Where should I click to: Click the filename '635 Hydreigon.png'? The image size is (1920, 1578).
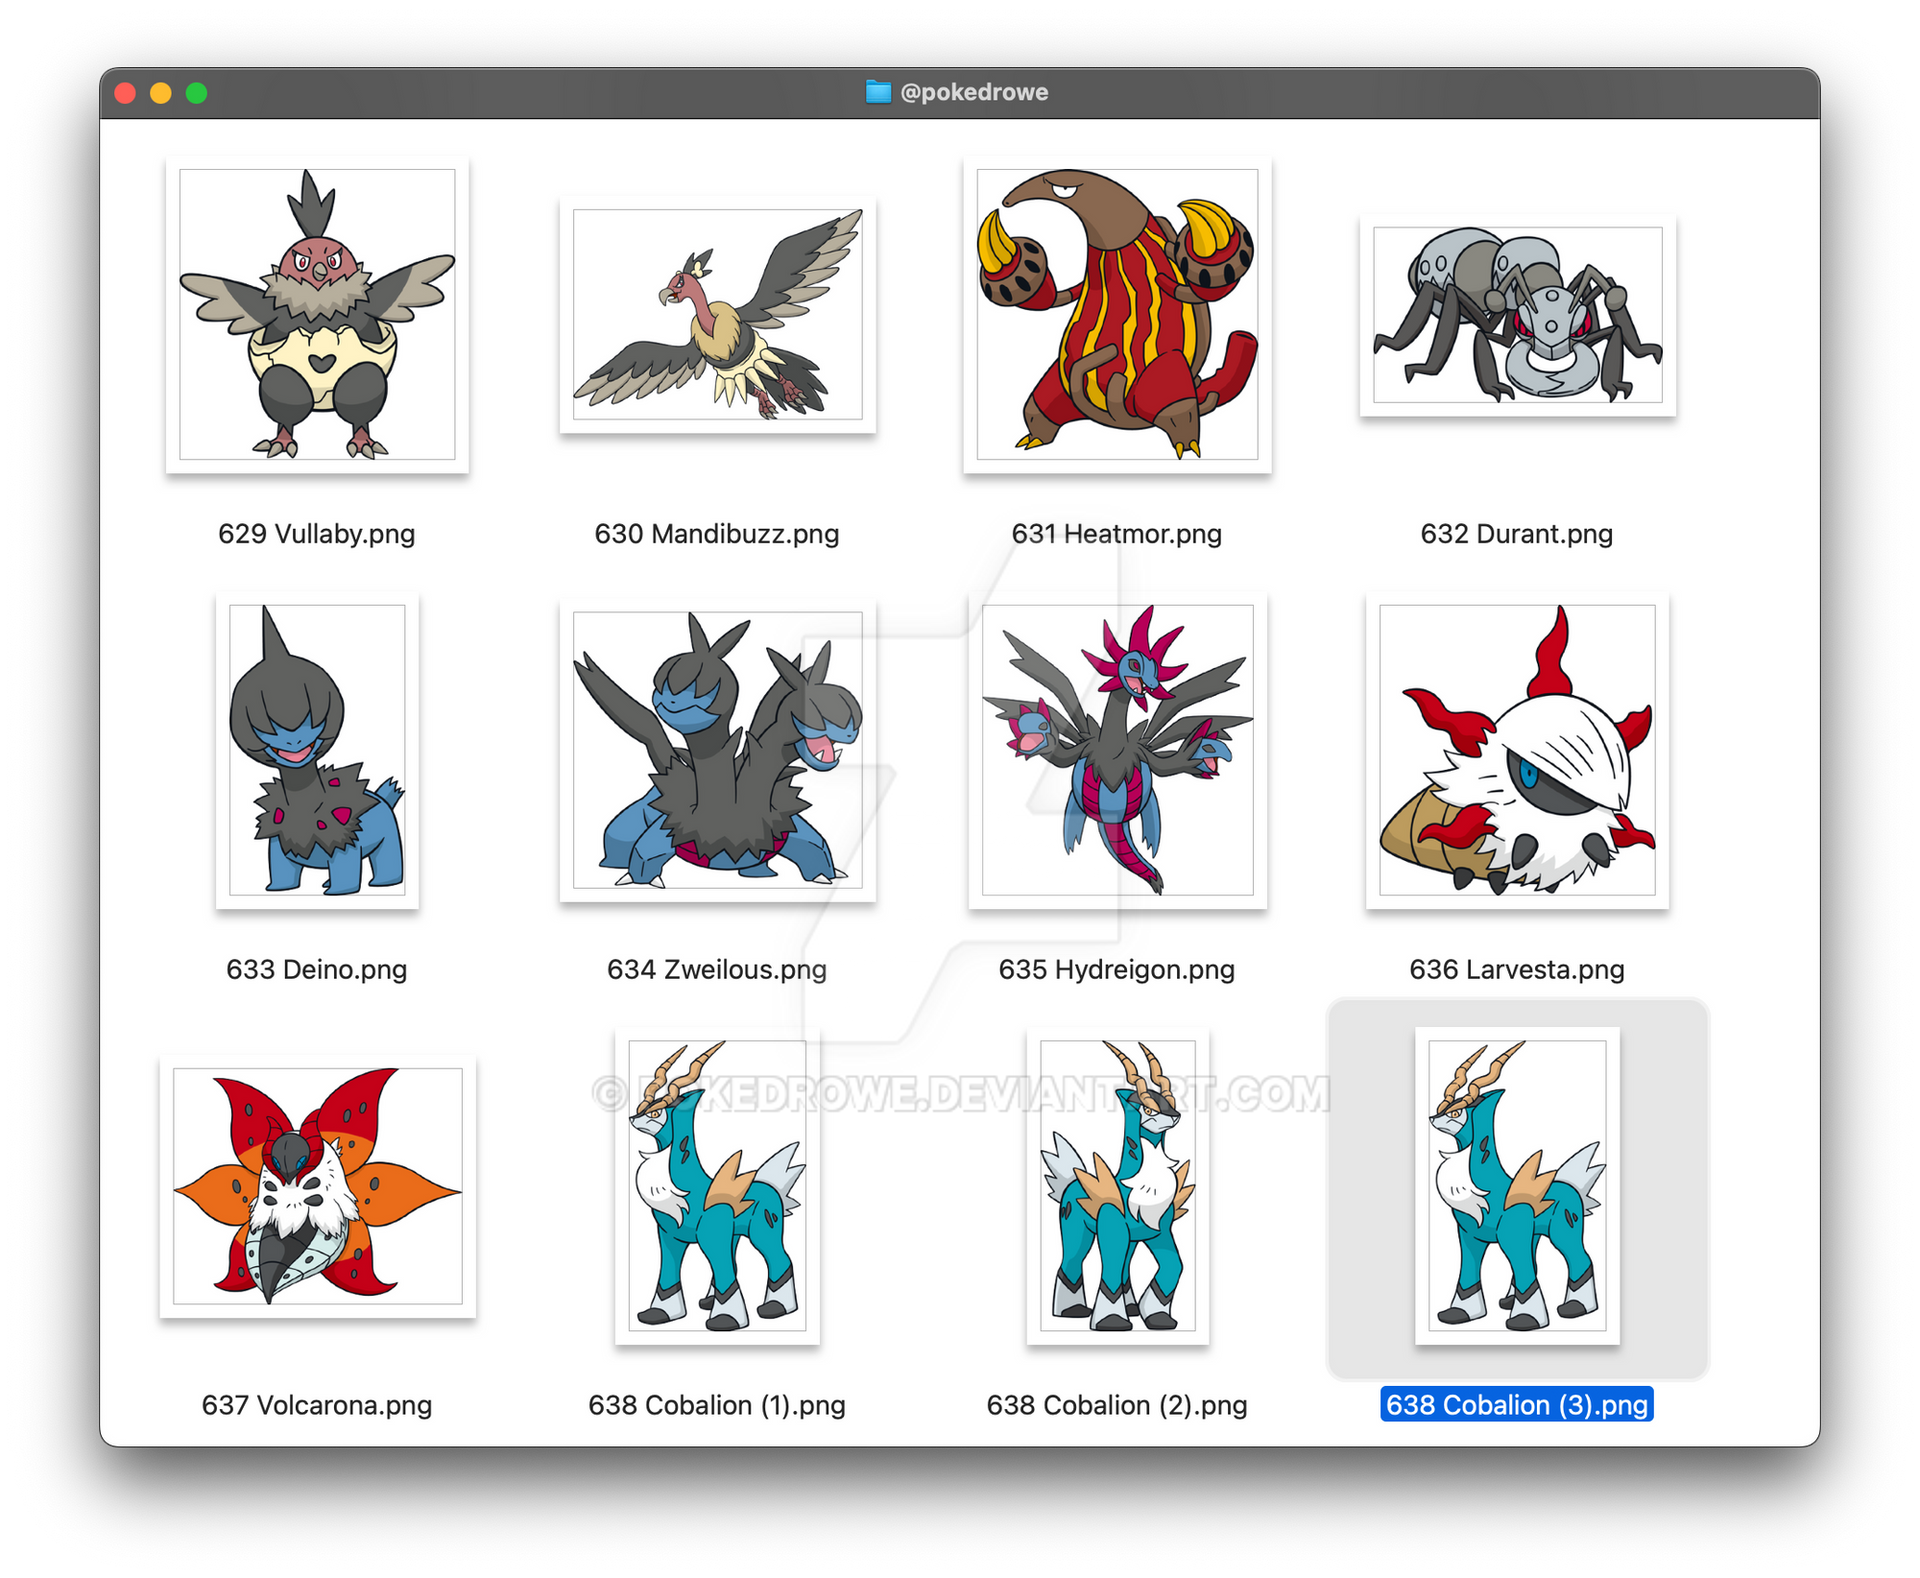tap(1117, 970)
